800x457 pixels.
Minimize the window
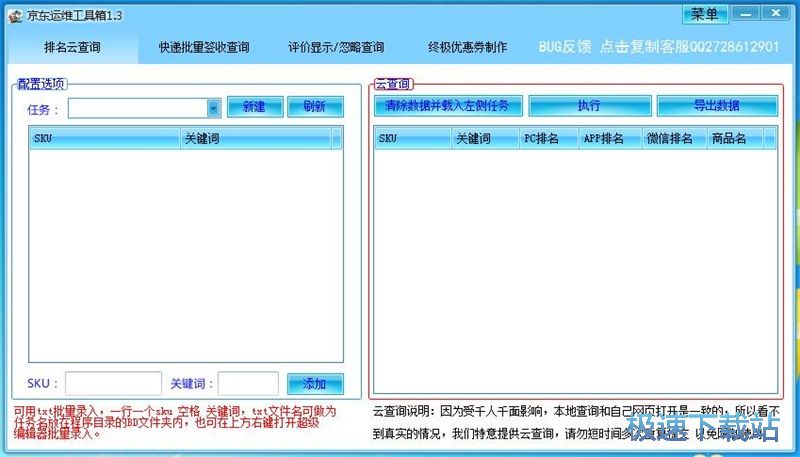[745, 13]
